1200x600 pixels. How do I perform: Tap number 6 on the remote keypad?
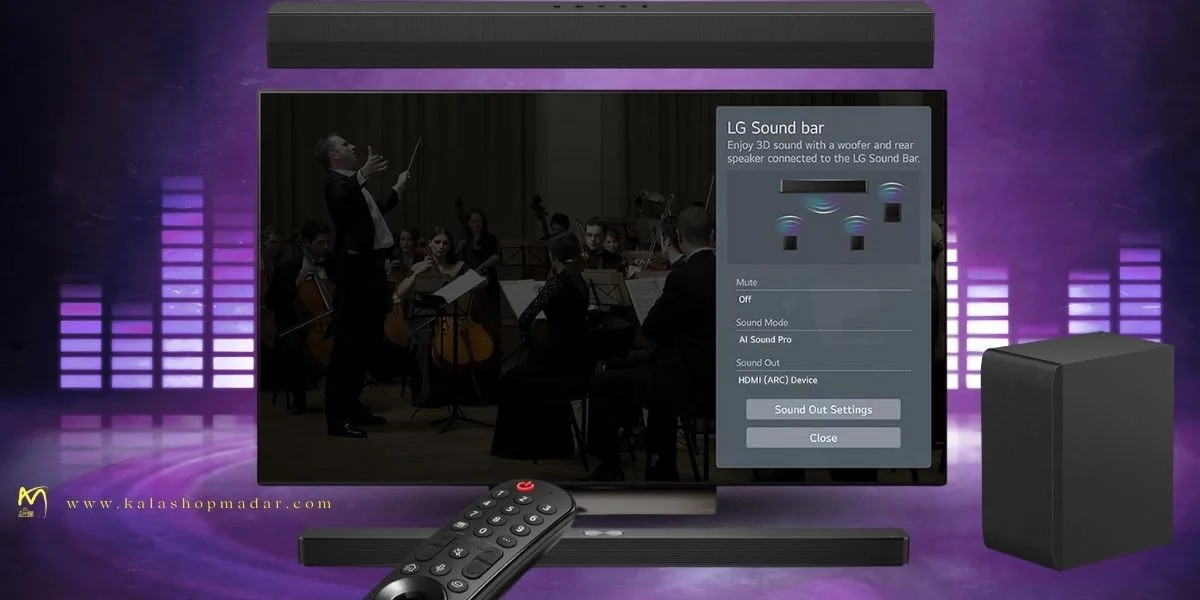534,519
